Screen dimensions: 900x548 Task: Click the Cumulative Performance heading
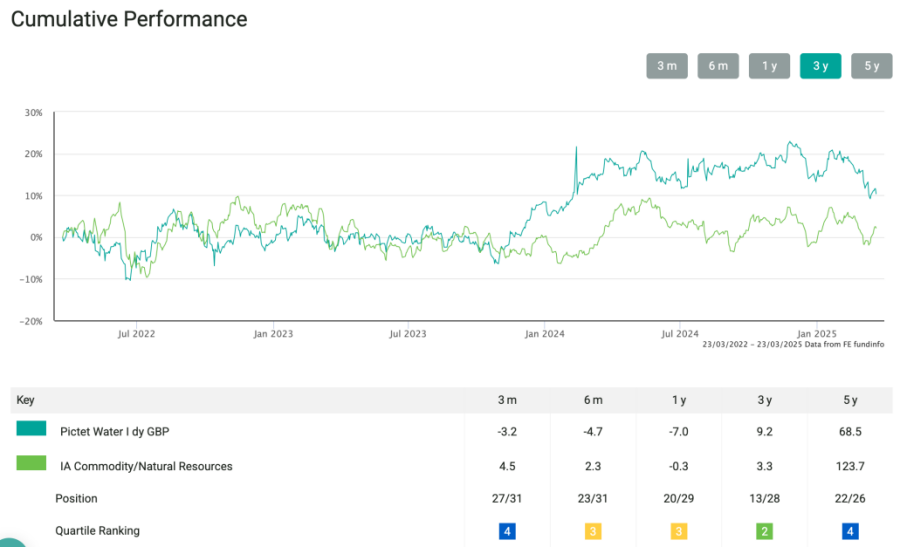pyautogui.click(x=129, y=19)
